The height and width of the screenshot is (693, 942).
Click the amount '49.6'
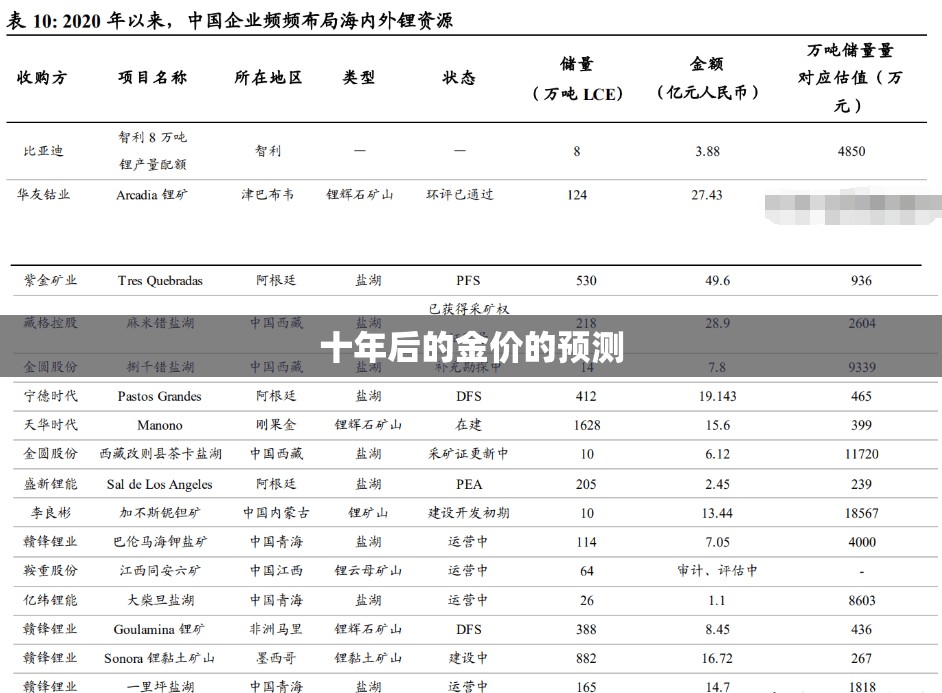coord(718,280)
